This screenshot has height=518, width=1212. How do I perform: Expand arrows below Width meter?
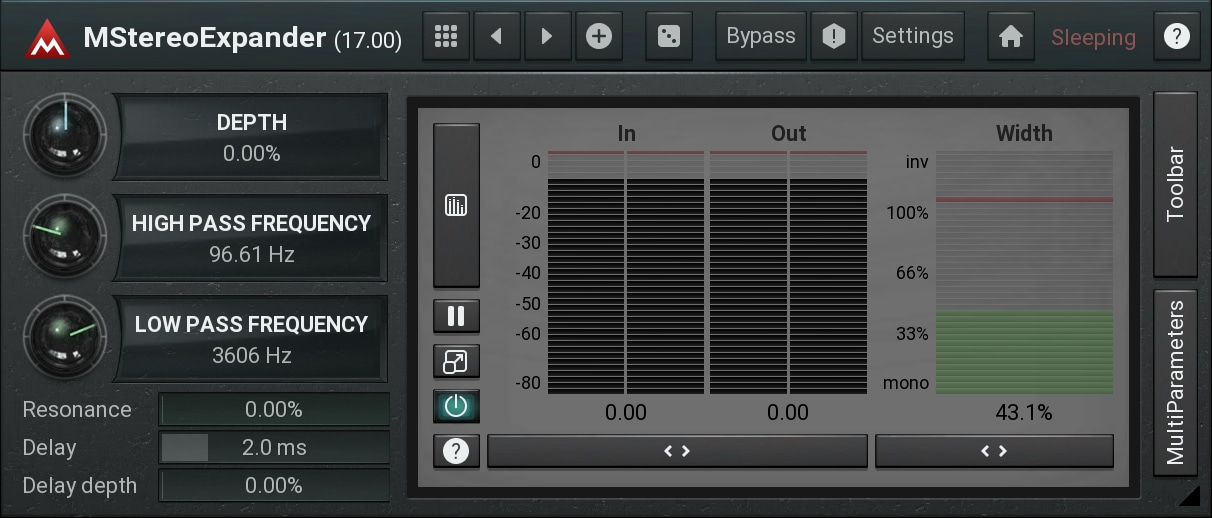coord(994,451)
